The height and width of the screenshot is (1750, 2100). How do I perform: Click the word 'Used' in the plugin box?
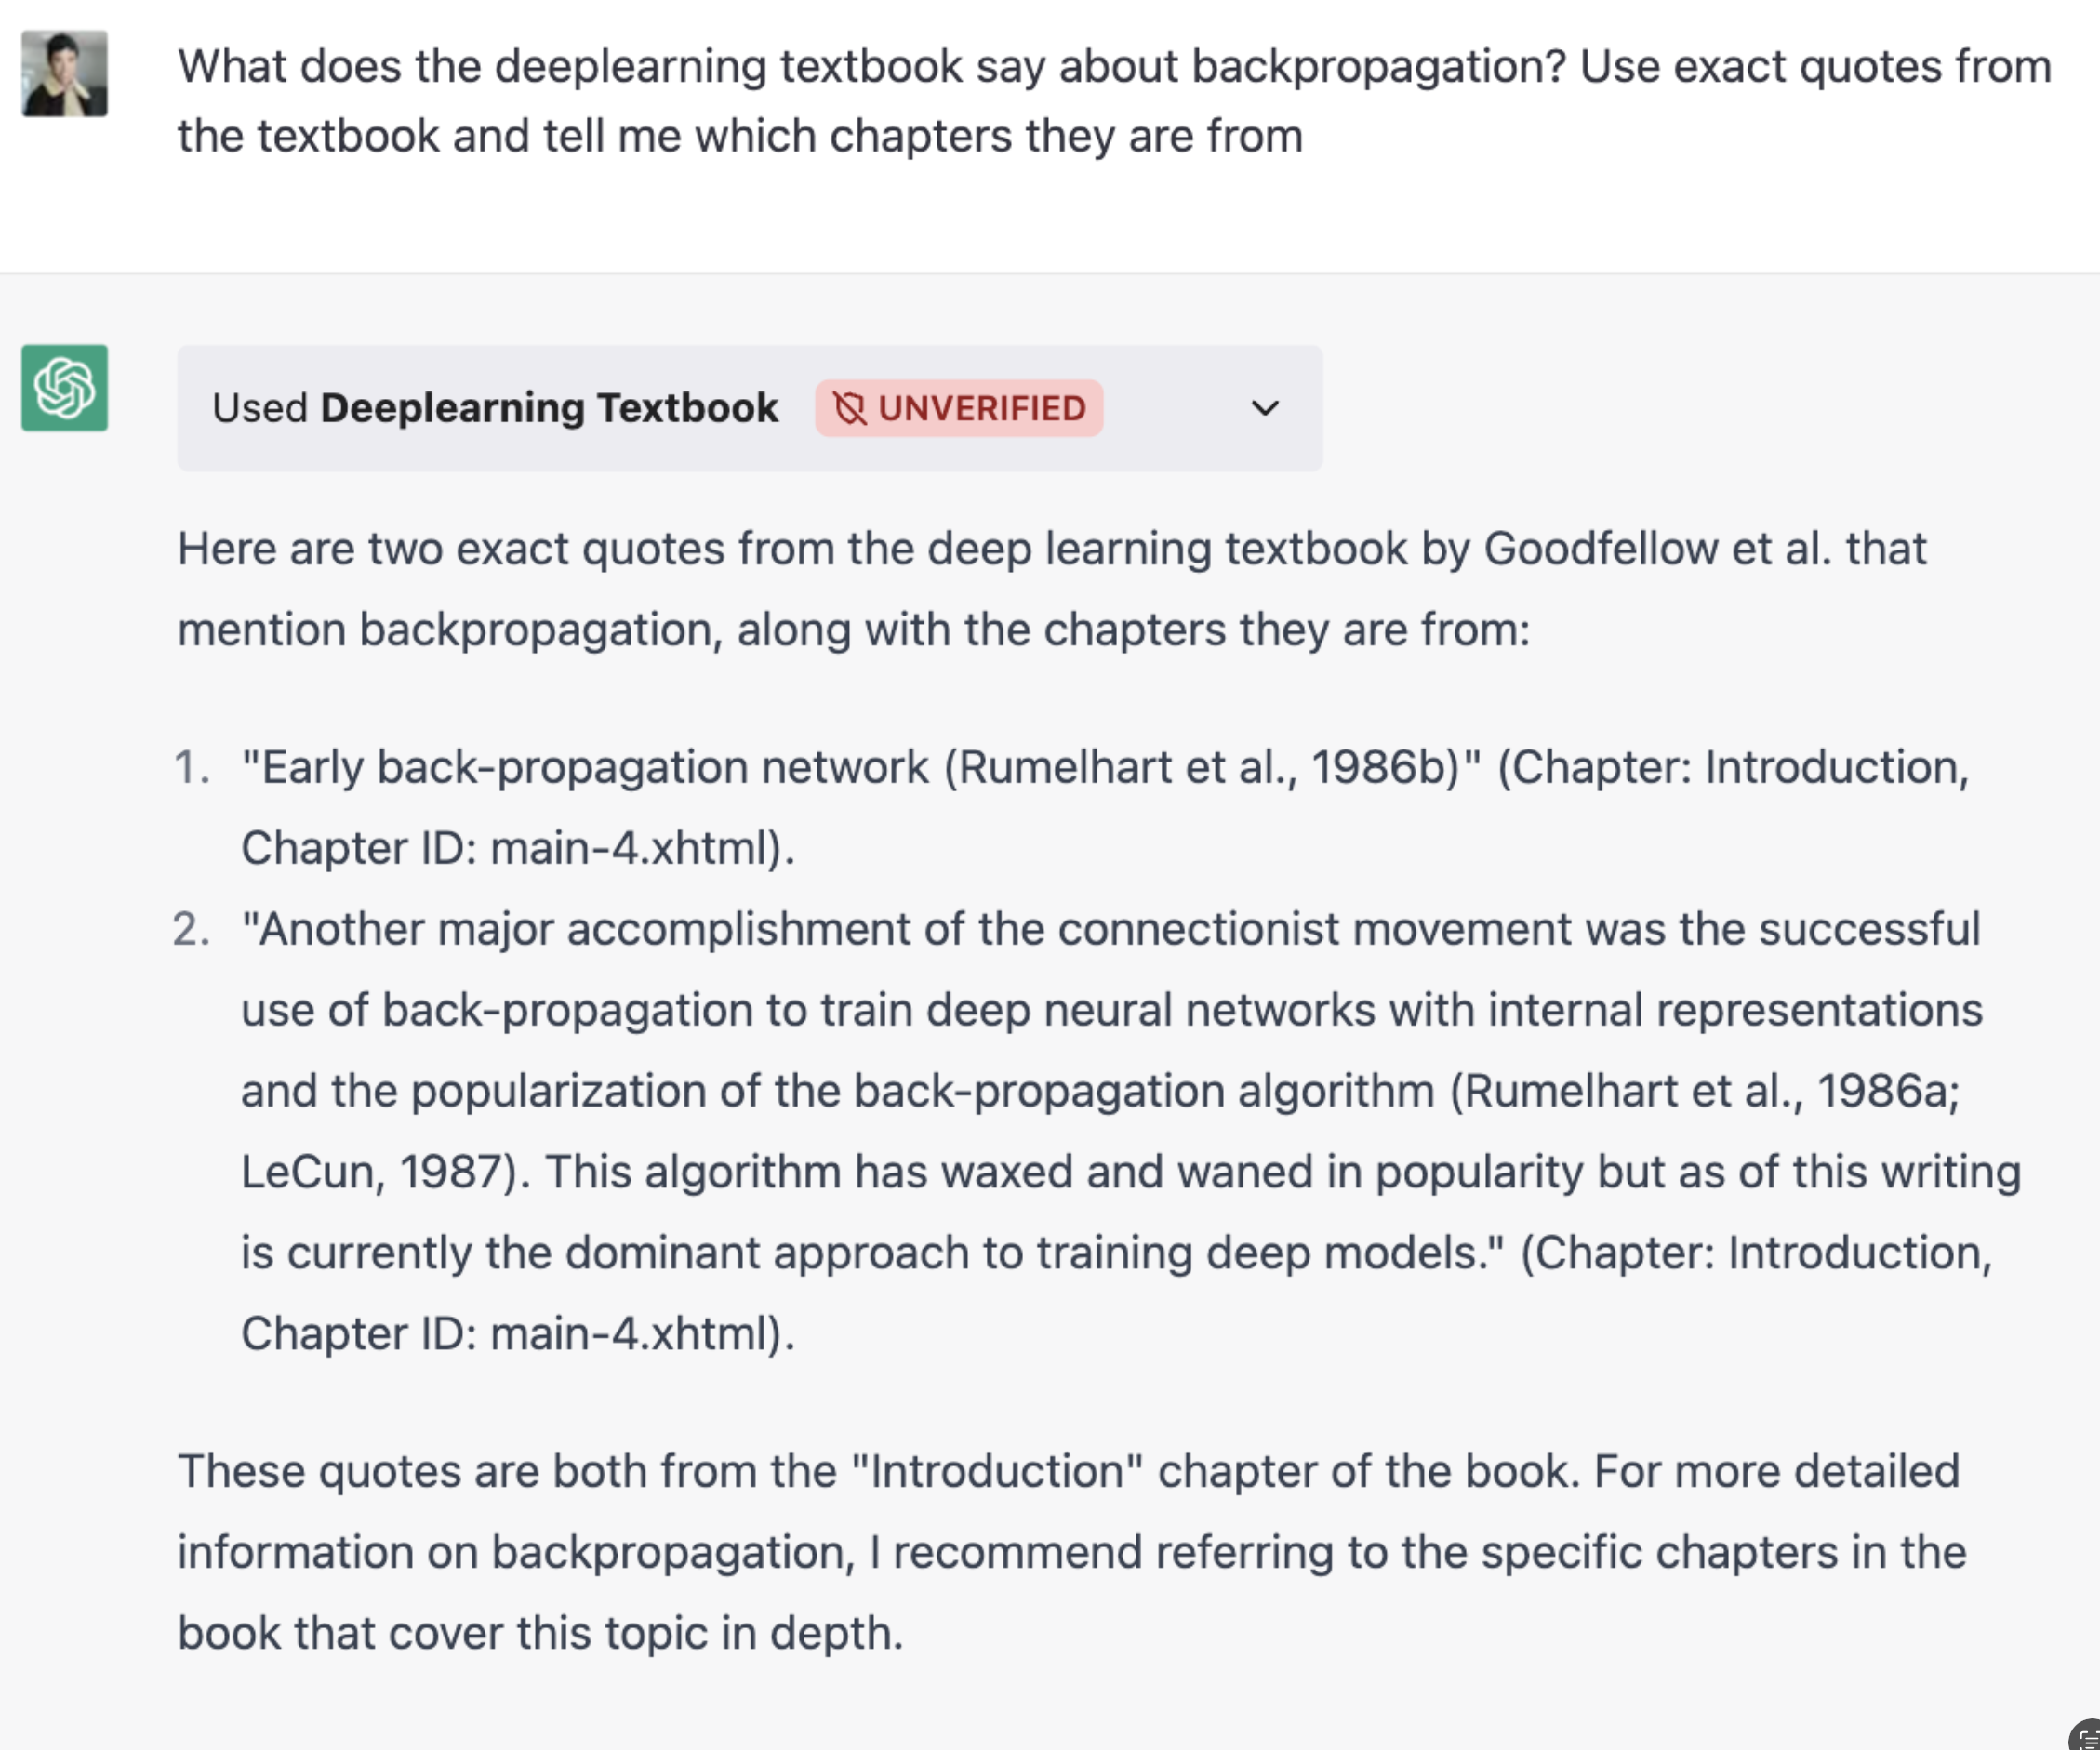[x=260, y=408]
